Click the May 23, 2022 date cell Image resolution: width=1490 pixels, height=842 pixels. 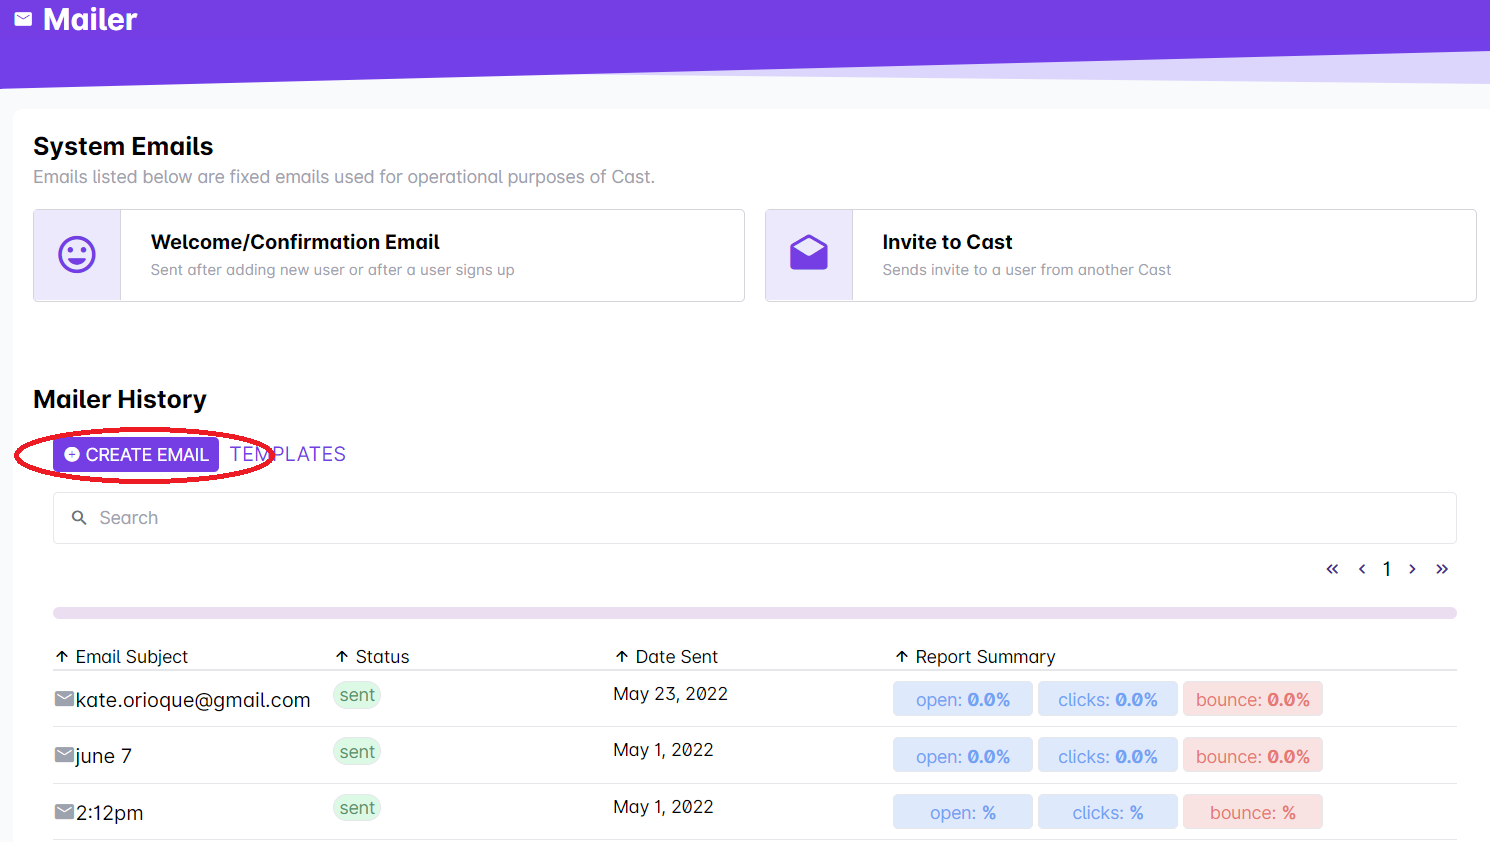click(670, 694)
